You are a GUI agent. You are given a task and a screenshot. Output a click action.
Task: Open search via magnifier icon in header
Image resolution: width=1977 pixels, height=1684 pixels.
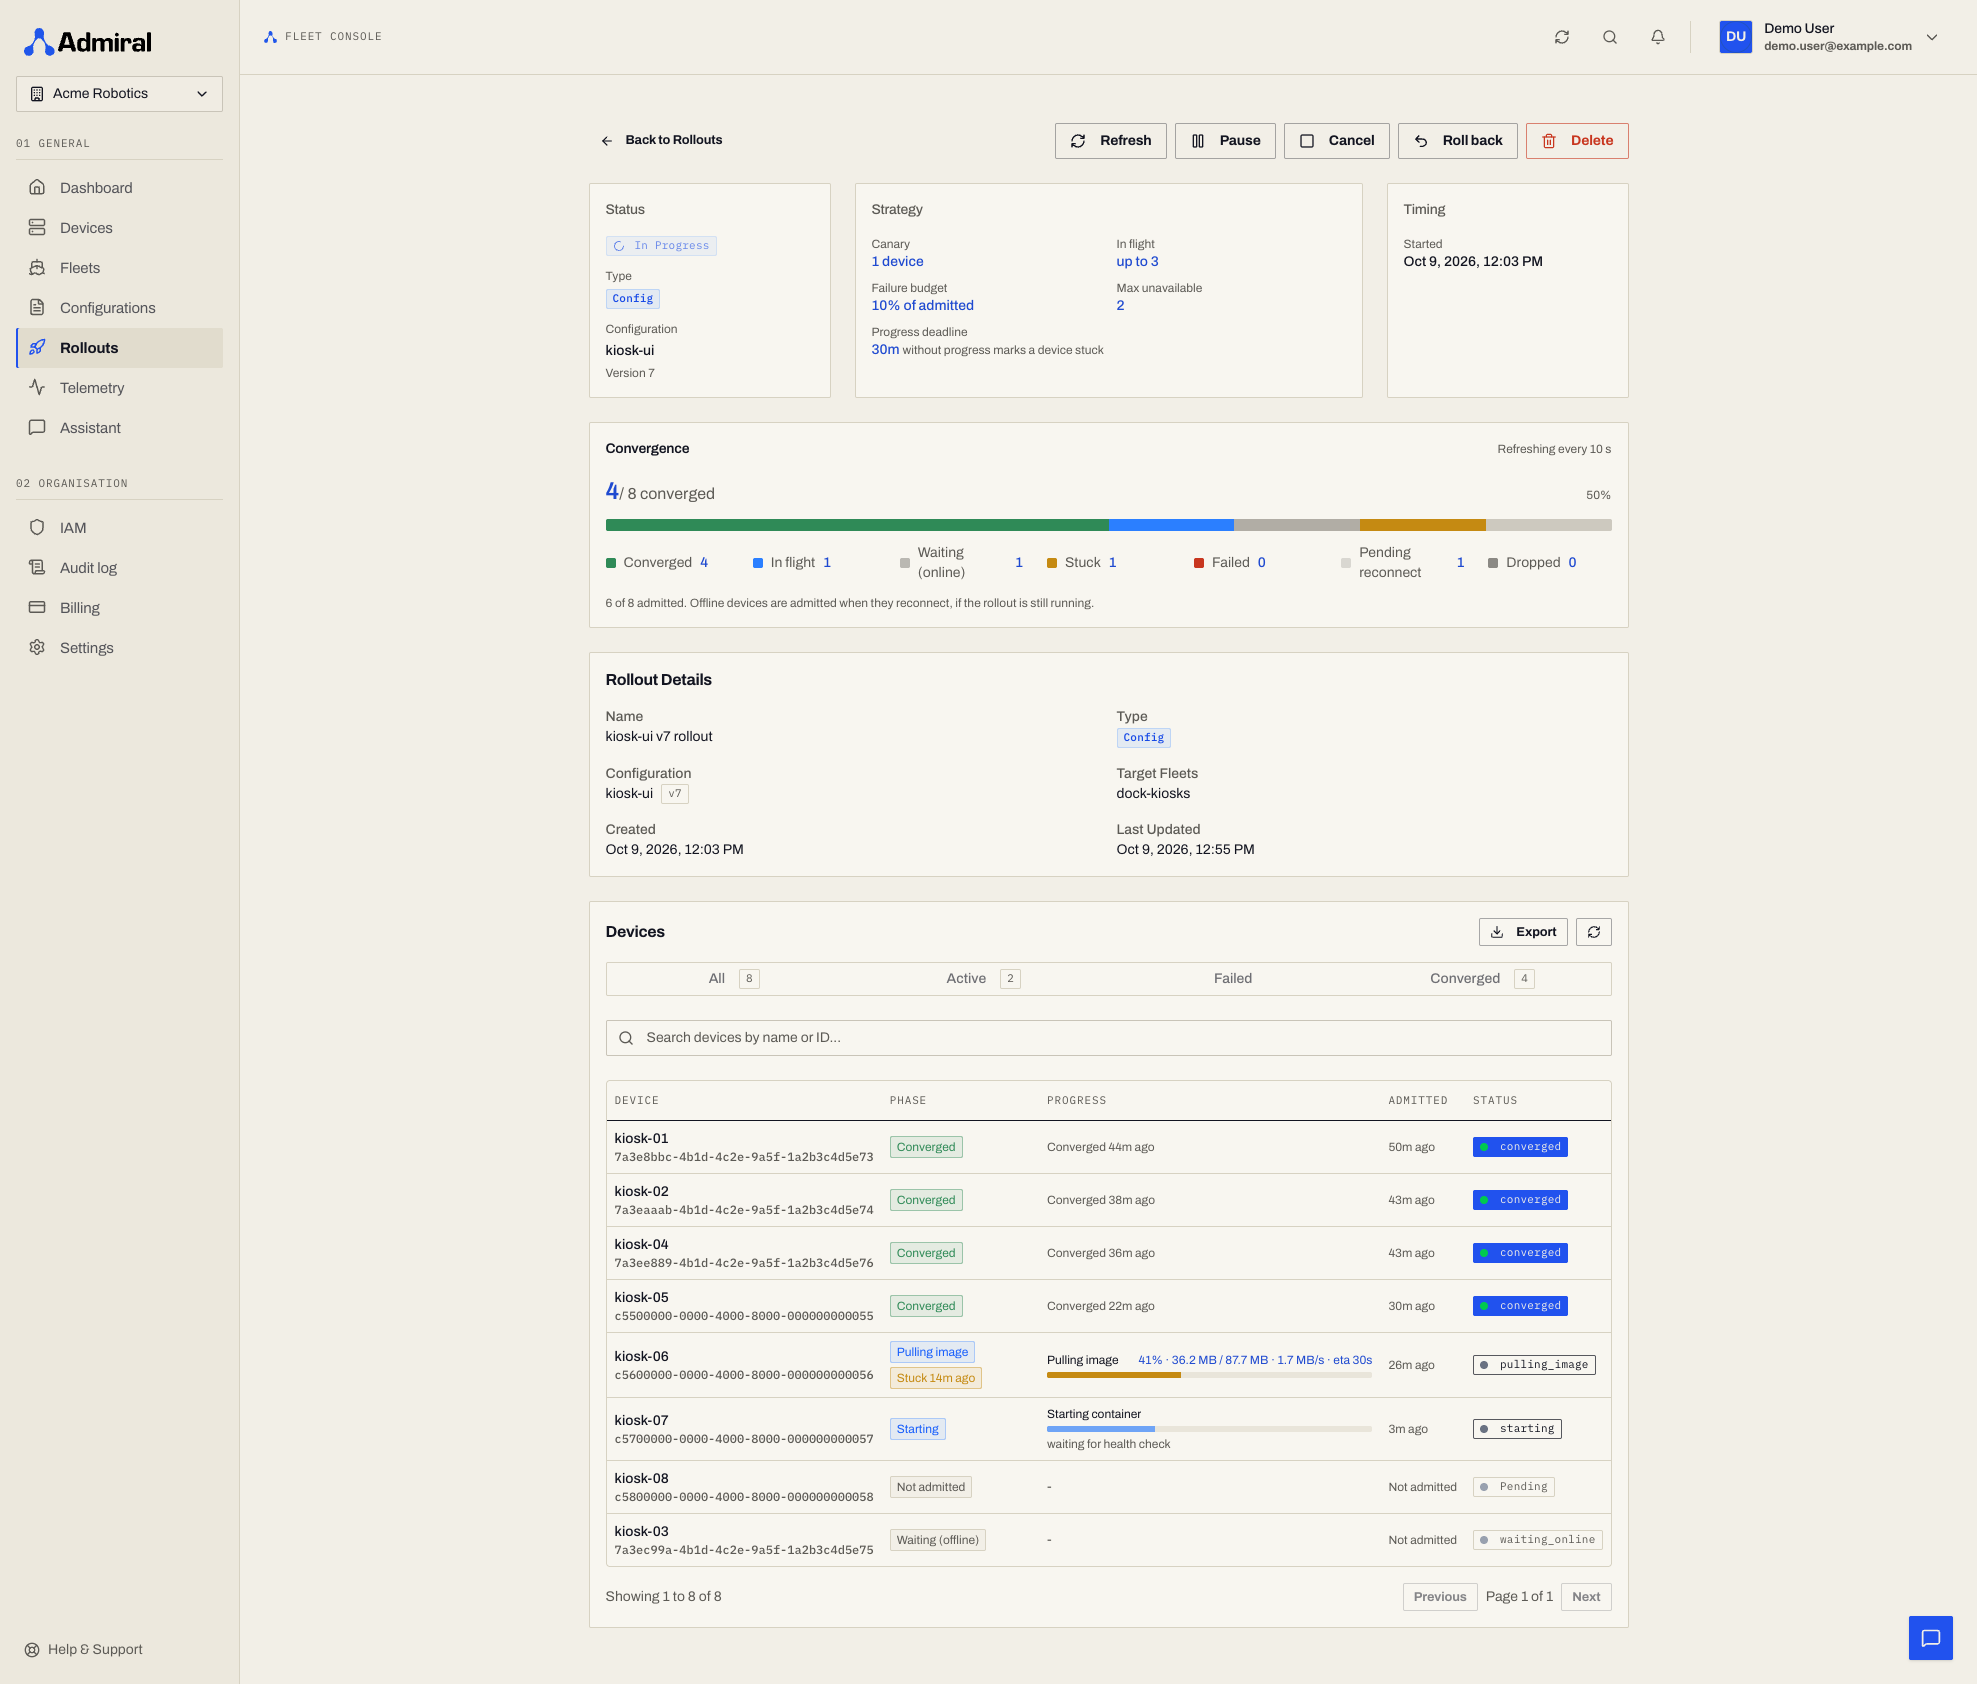(1610, 37)
